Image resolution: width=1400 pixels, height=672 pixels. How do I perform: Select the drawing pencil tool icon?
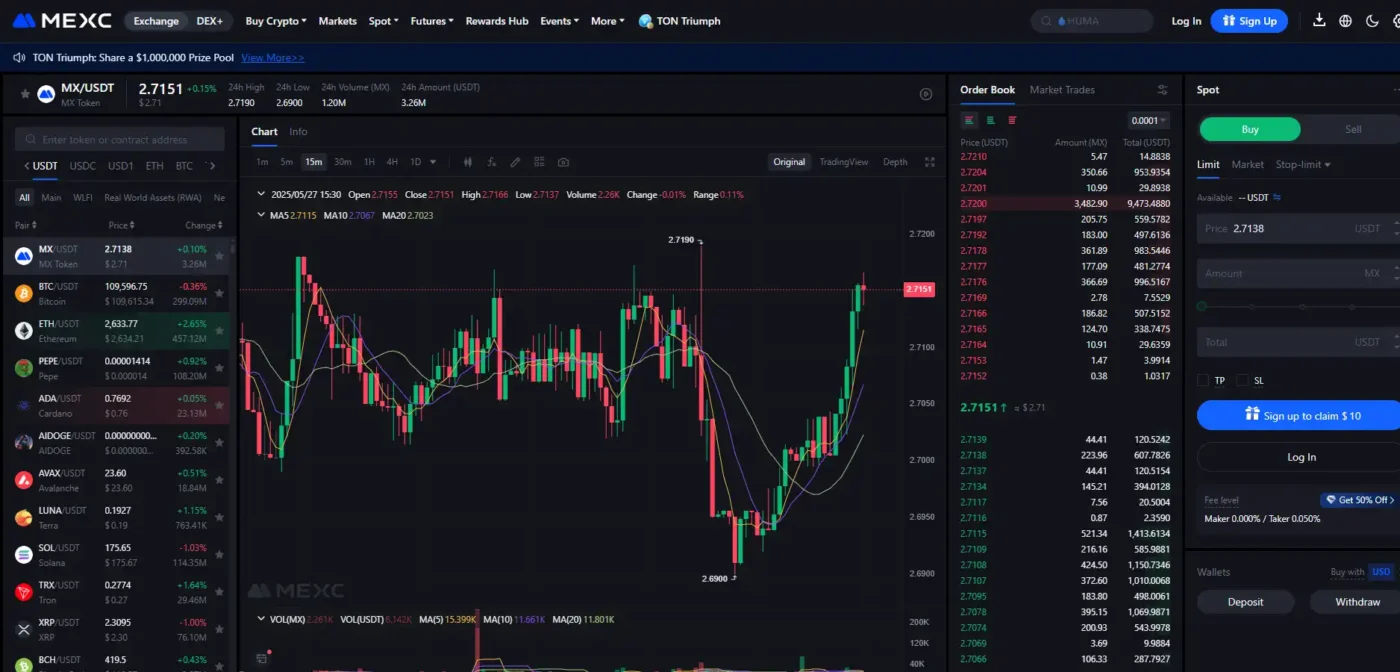[x=515, y=162]
